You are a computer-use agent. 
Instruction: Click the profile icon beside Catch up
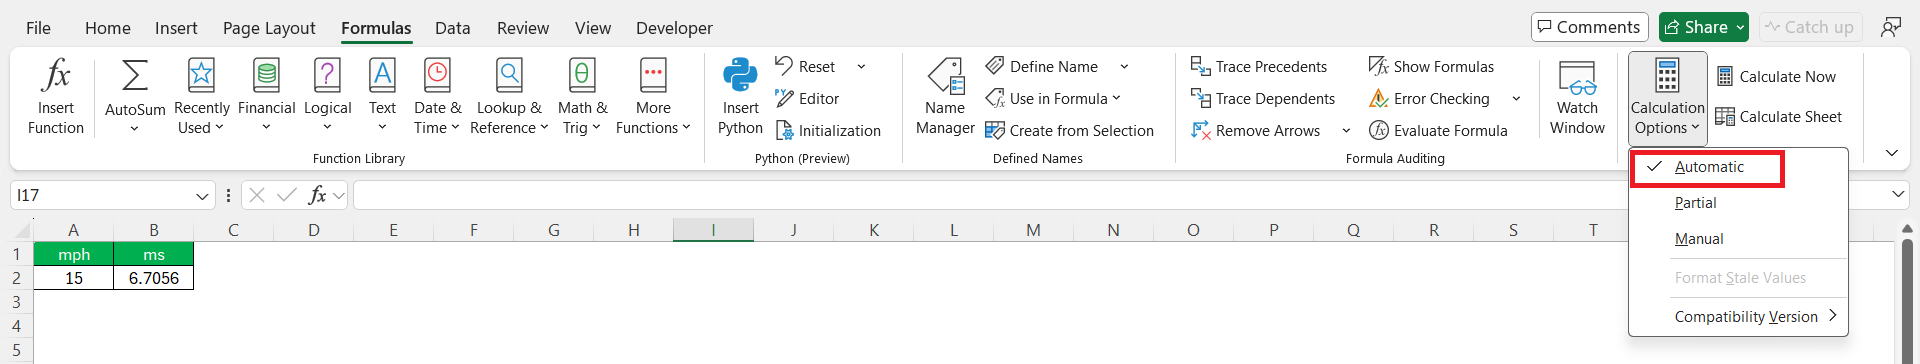point(1890,27)
